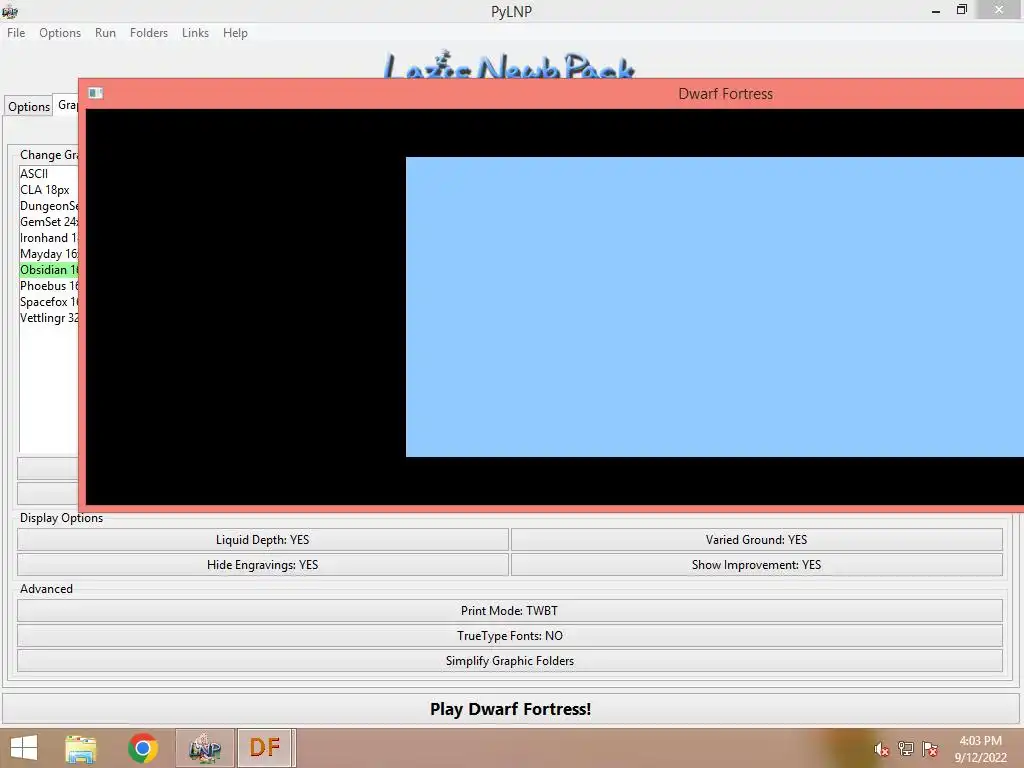Minimize the PyLNP window
The image size is (1024, 768).
[936, 10]
